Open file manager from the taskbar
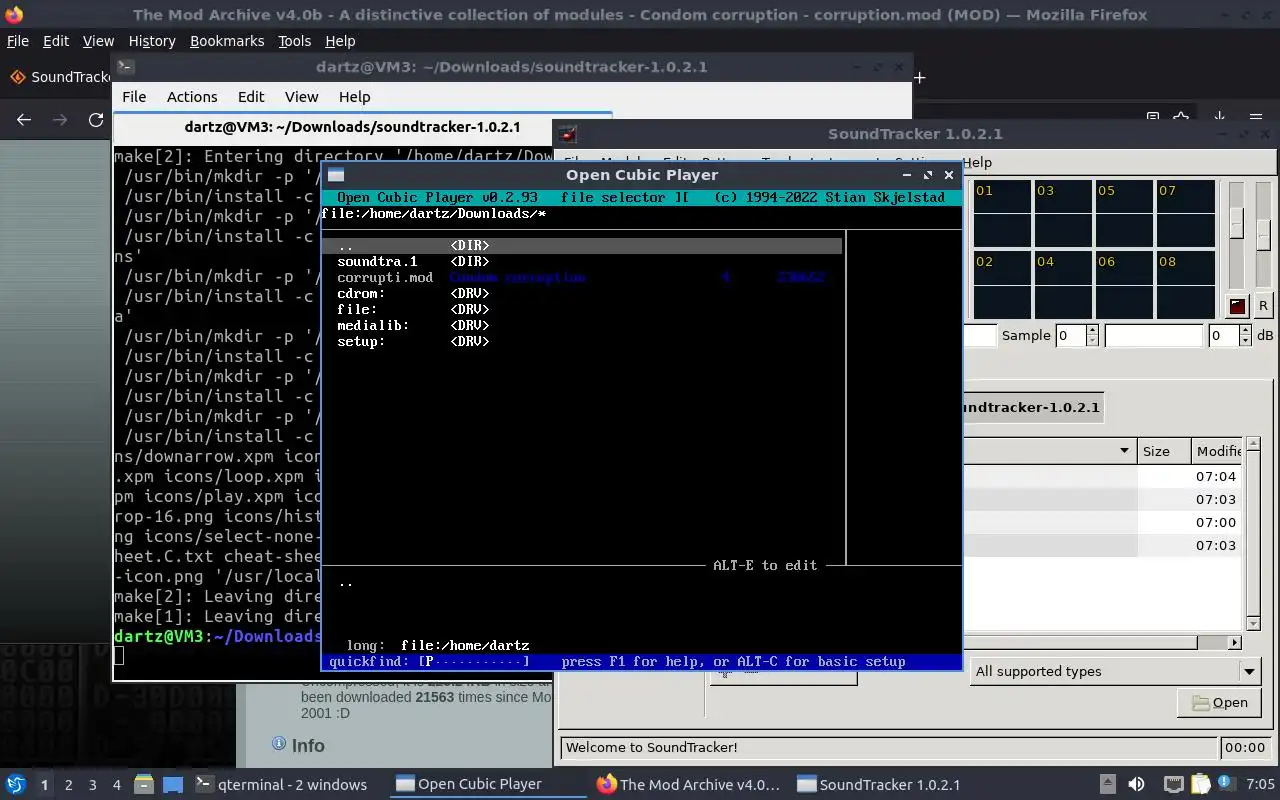This screenshot has height=800, width=1280. pos(143,784)
